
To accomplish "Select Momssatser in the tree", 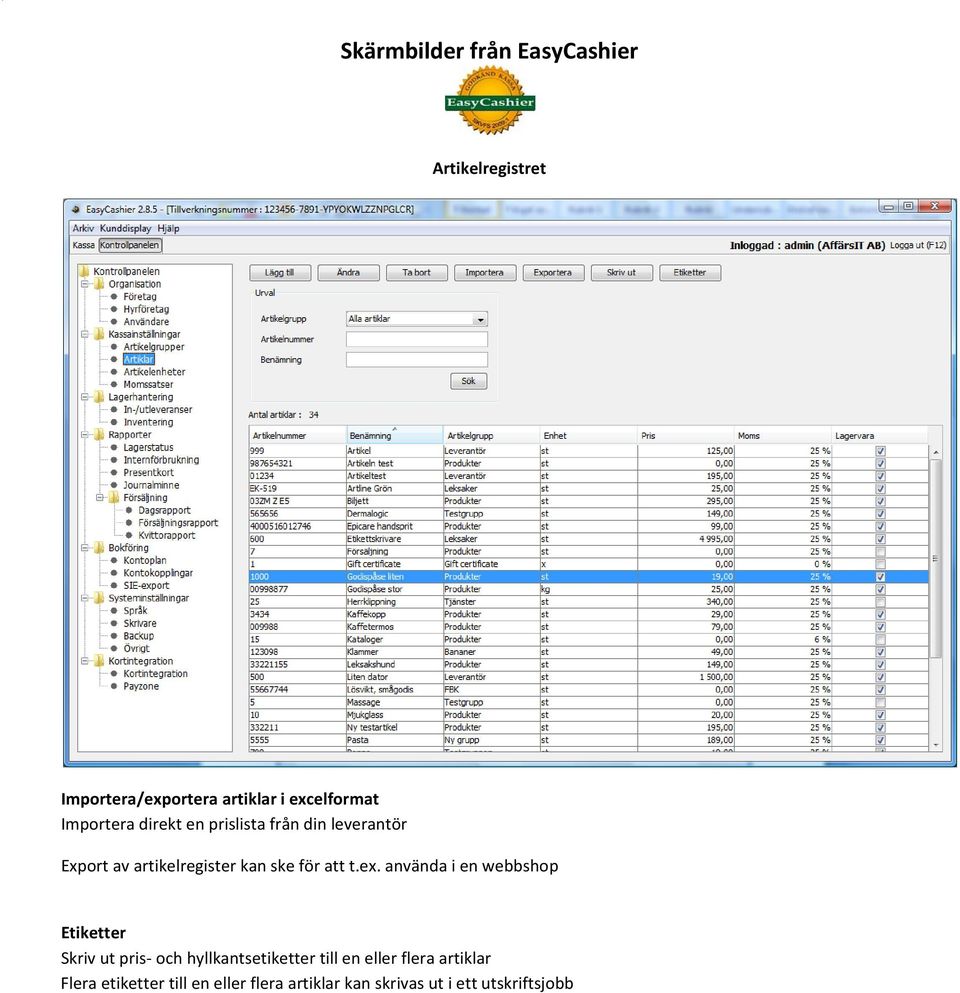I will tap(148, 384).
